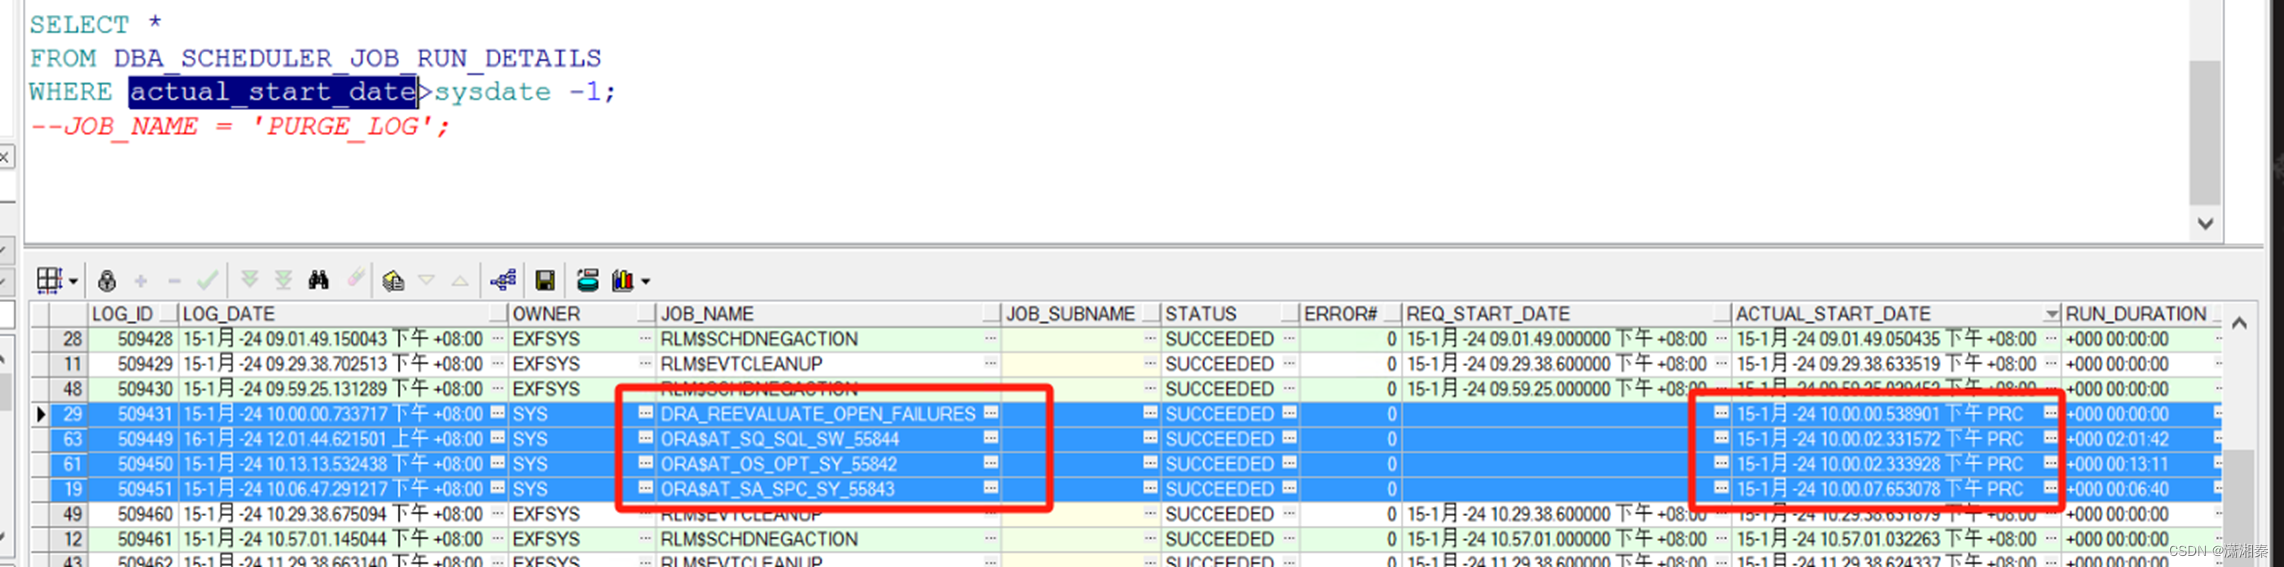
Task: Click DBA_SCHEDULER_JOB_RUN_DETAILS in the query
Action: point(358,58)
